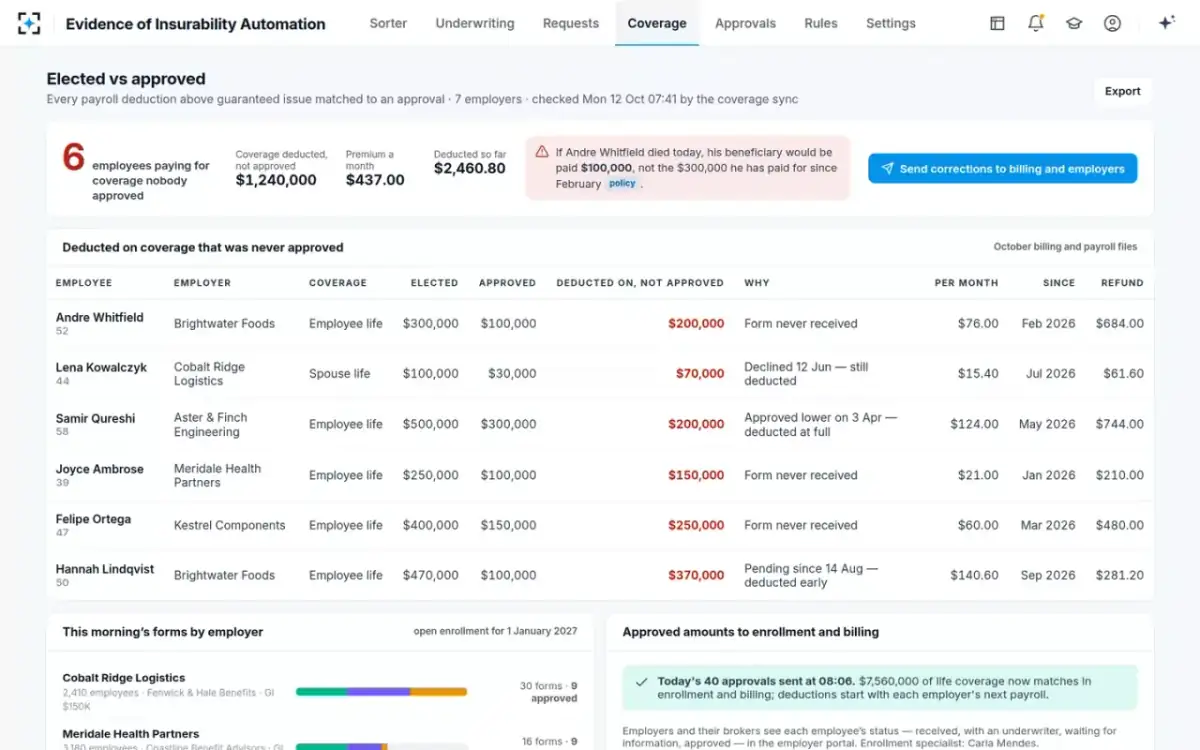Select Hannah Lindqvist in the table
1200x750 pixels.
pyautogui.click(x=105, y=569)
